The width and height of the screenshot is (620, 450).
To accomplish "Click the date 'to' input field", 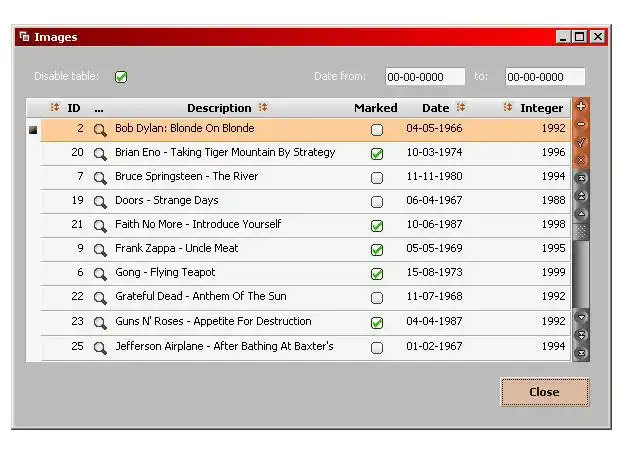I will tap(545, 77).
